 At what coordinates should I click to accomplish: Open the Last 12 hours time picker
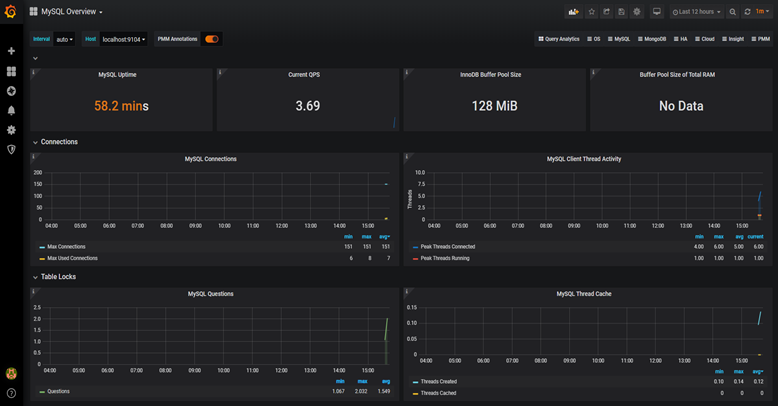point(697,12)
